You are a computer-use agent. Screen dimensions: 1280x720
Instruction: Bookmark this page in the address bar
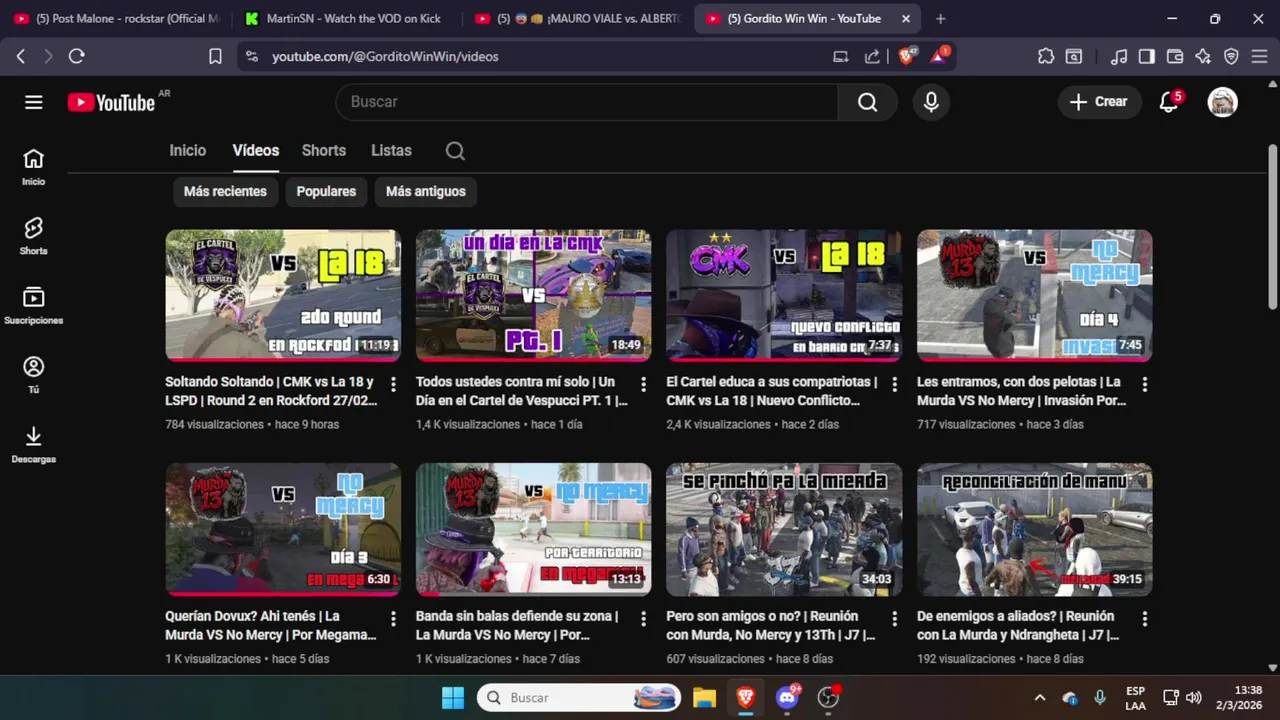click(215, 56)
